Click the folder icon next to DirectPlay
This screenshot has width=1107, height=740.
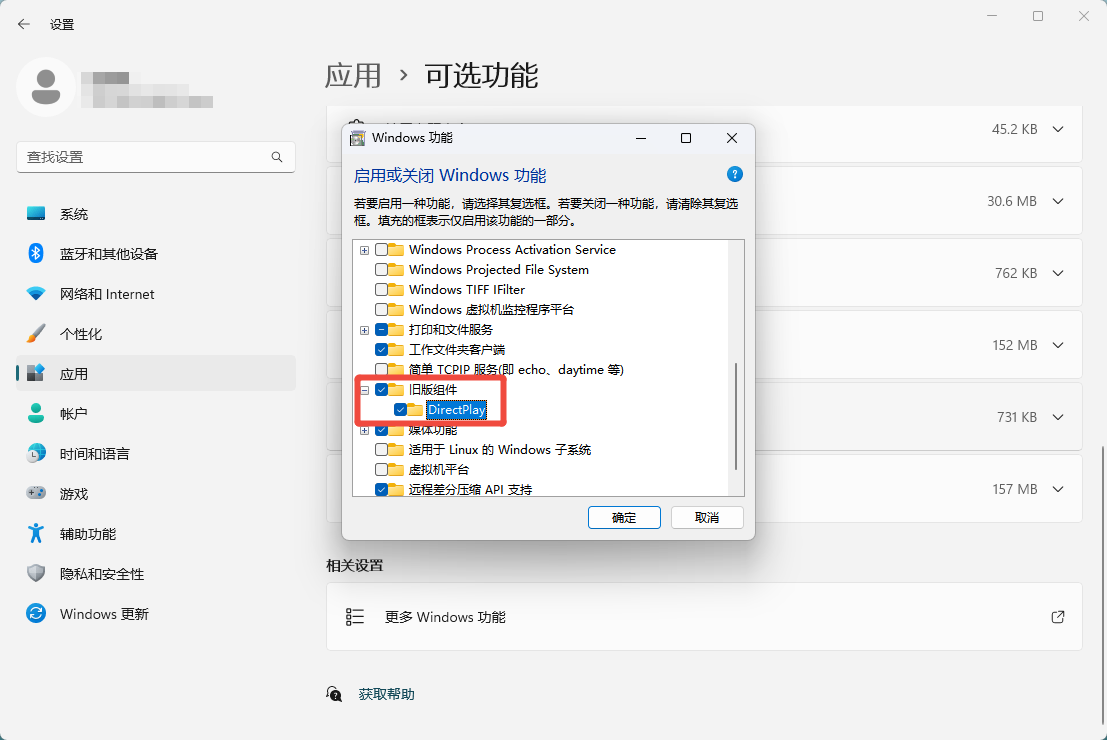tap(415, 410)
